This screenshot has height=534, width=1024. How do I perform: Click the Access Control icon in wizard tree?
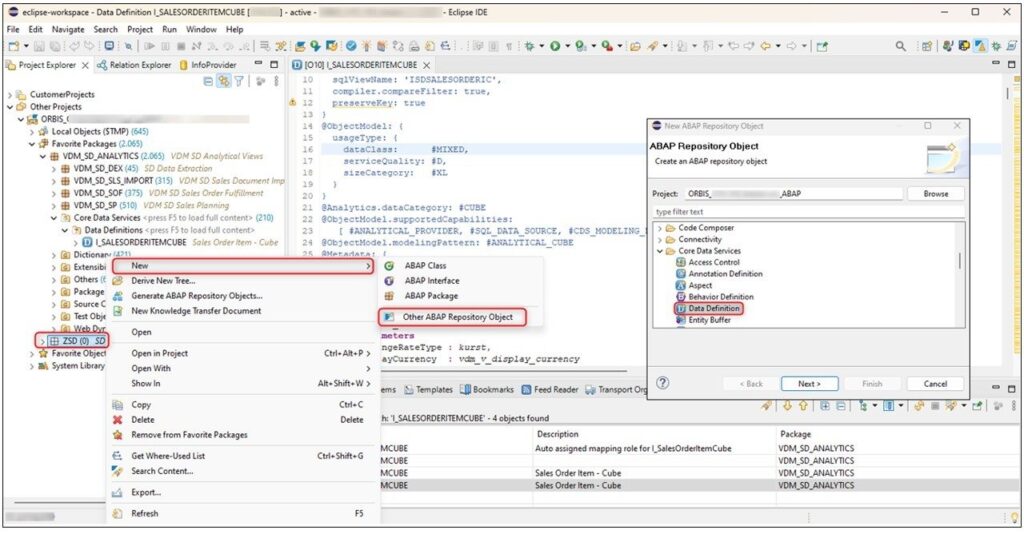[x=680, y=262]
